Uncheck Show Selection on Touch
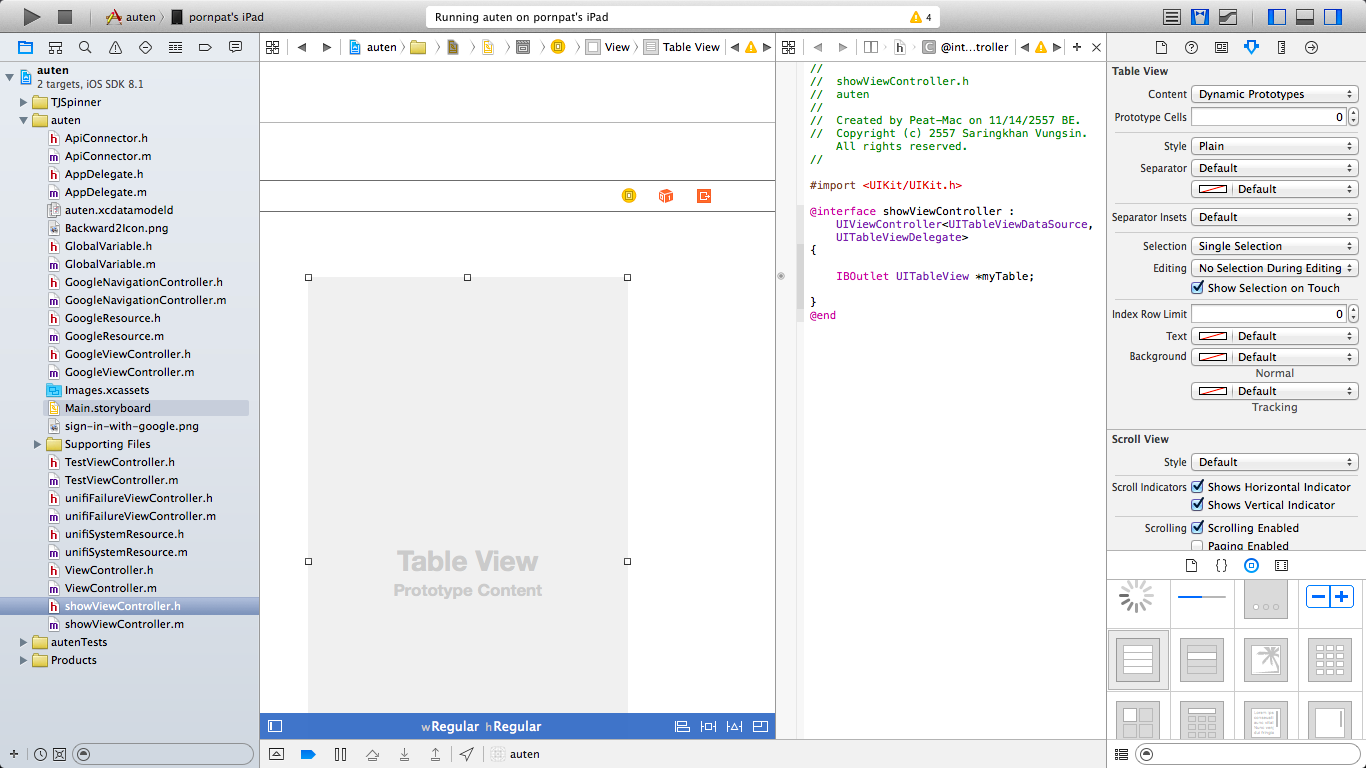The image size is (1366, 768). tap(1198, 288)
